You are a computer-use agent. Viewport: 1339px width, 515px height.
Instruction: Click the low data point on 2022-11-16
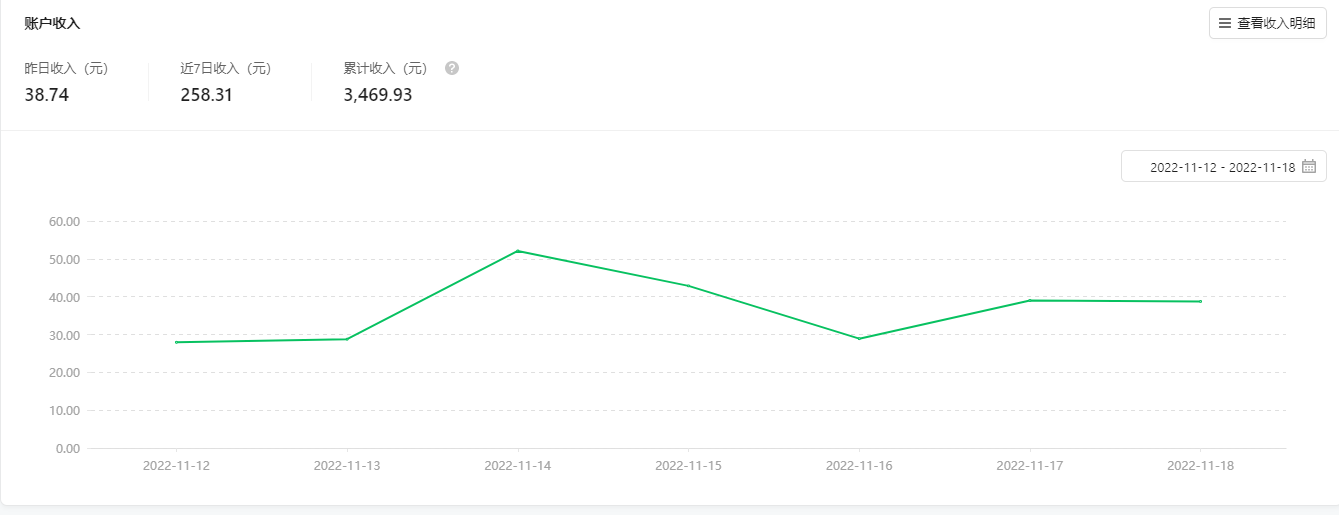pos(859,338)
